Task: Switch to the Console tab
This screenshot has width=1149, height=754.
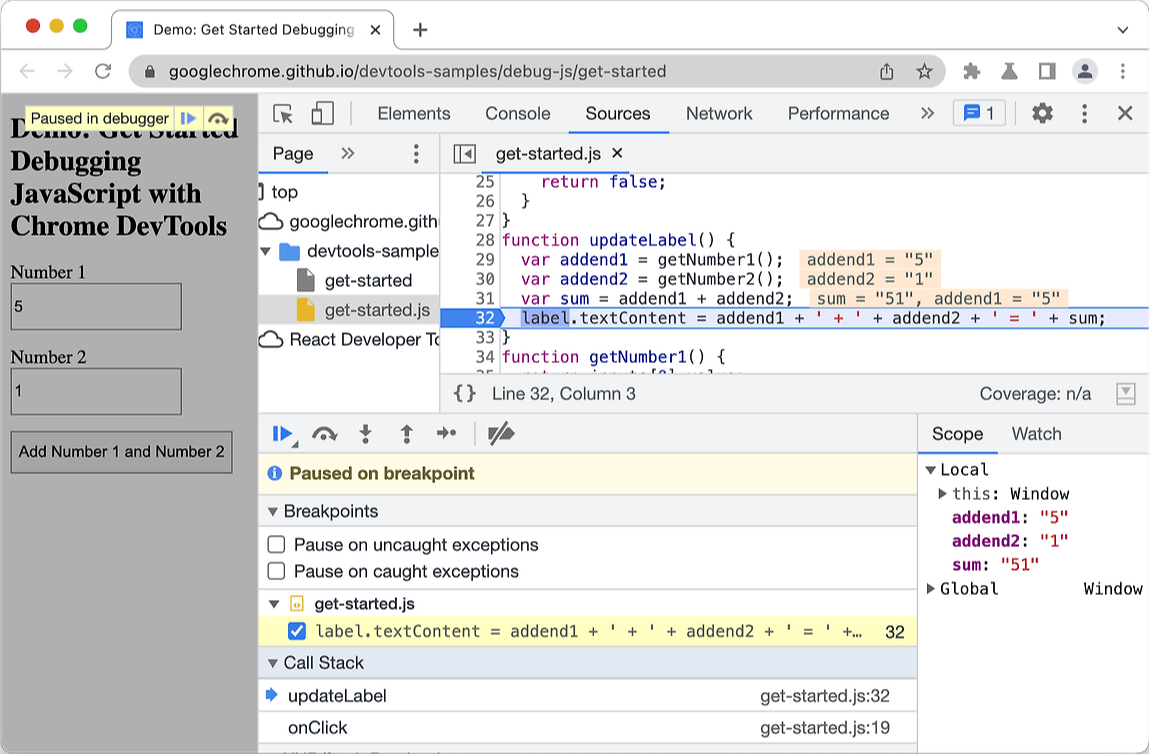Action: click(x=517, y=114)
